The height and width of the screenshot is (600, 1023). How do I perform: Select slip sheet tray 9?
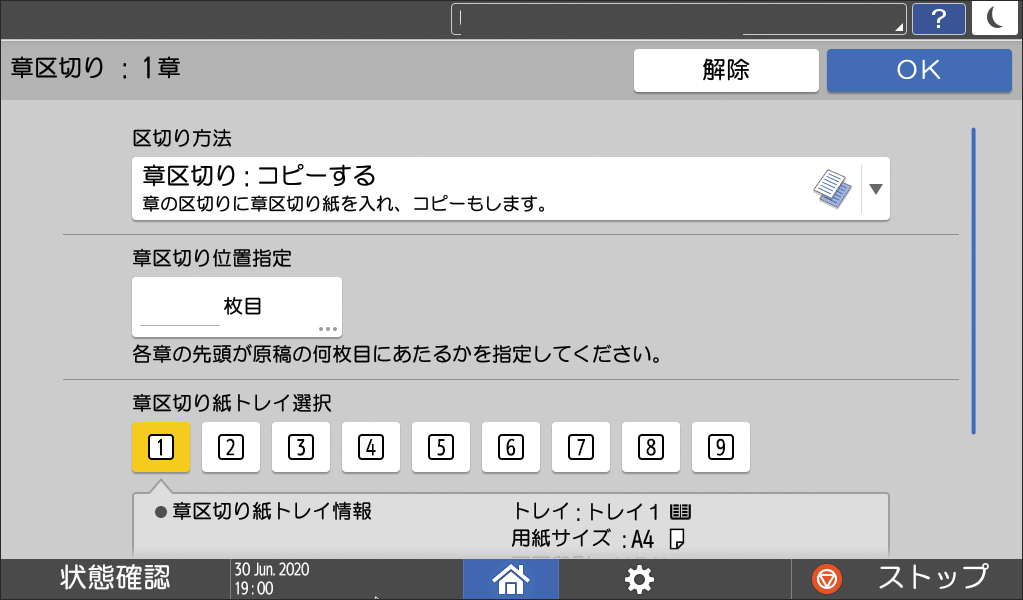point(720,447)
